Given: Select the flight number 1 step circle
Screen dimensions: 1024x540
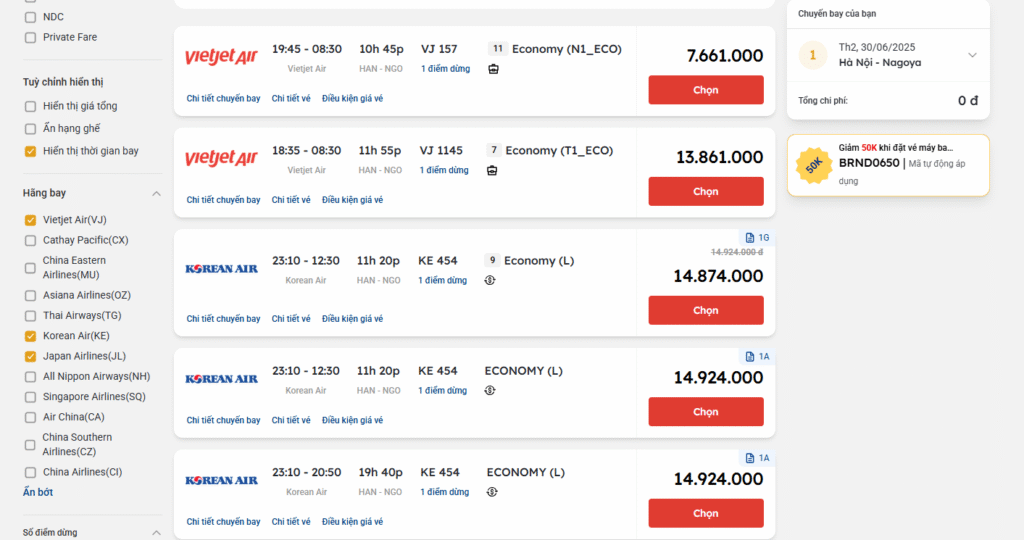Looking at the screenshot, I should tap(812, 55).
